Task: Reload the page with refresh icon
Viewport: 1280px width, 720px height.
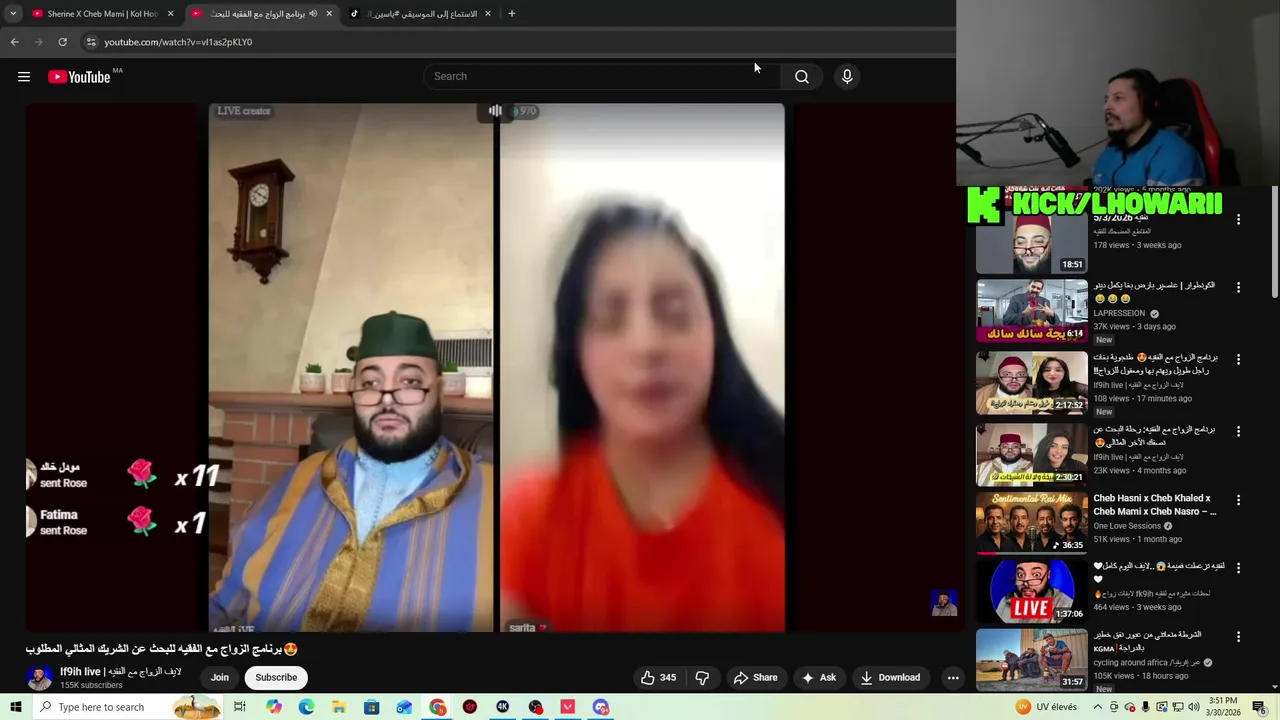Action: click(62, 42)
